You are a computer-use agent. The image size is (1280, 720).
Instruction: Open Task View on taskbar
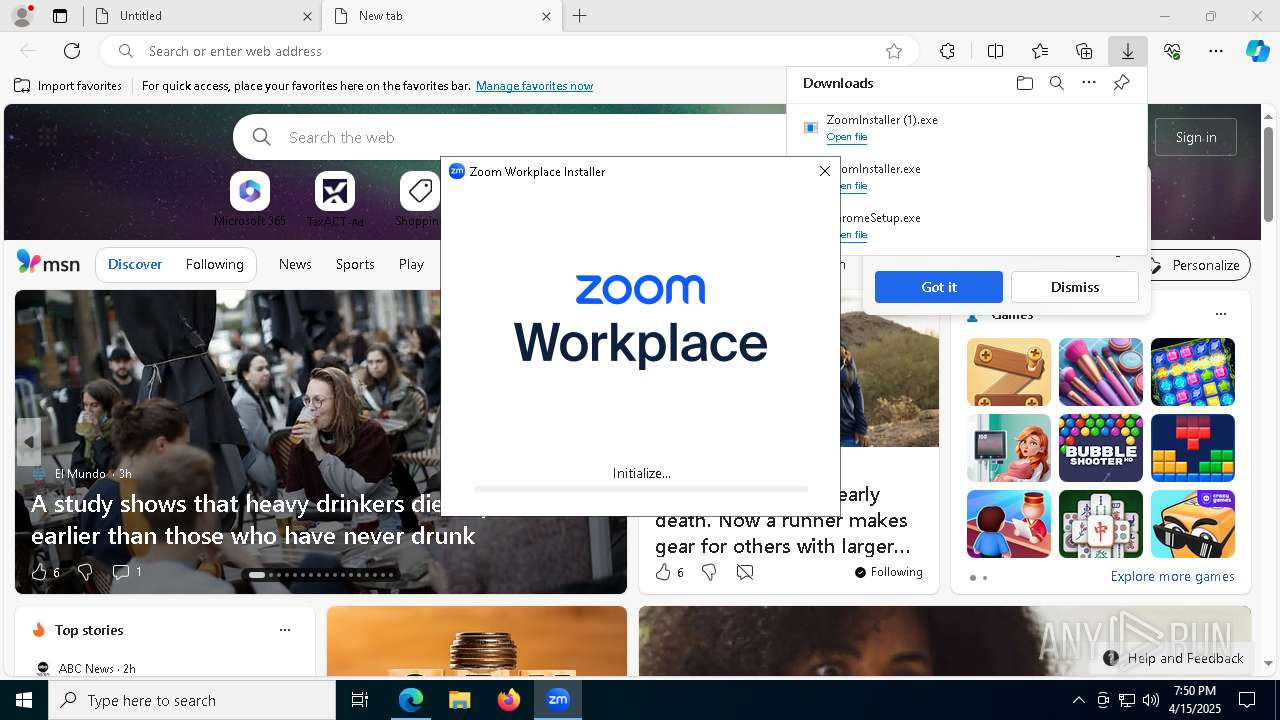click(x=360, y=700)
